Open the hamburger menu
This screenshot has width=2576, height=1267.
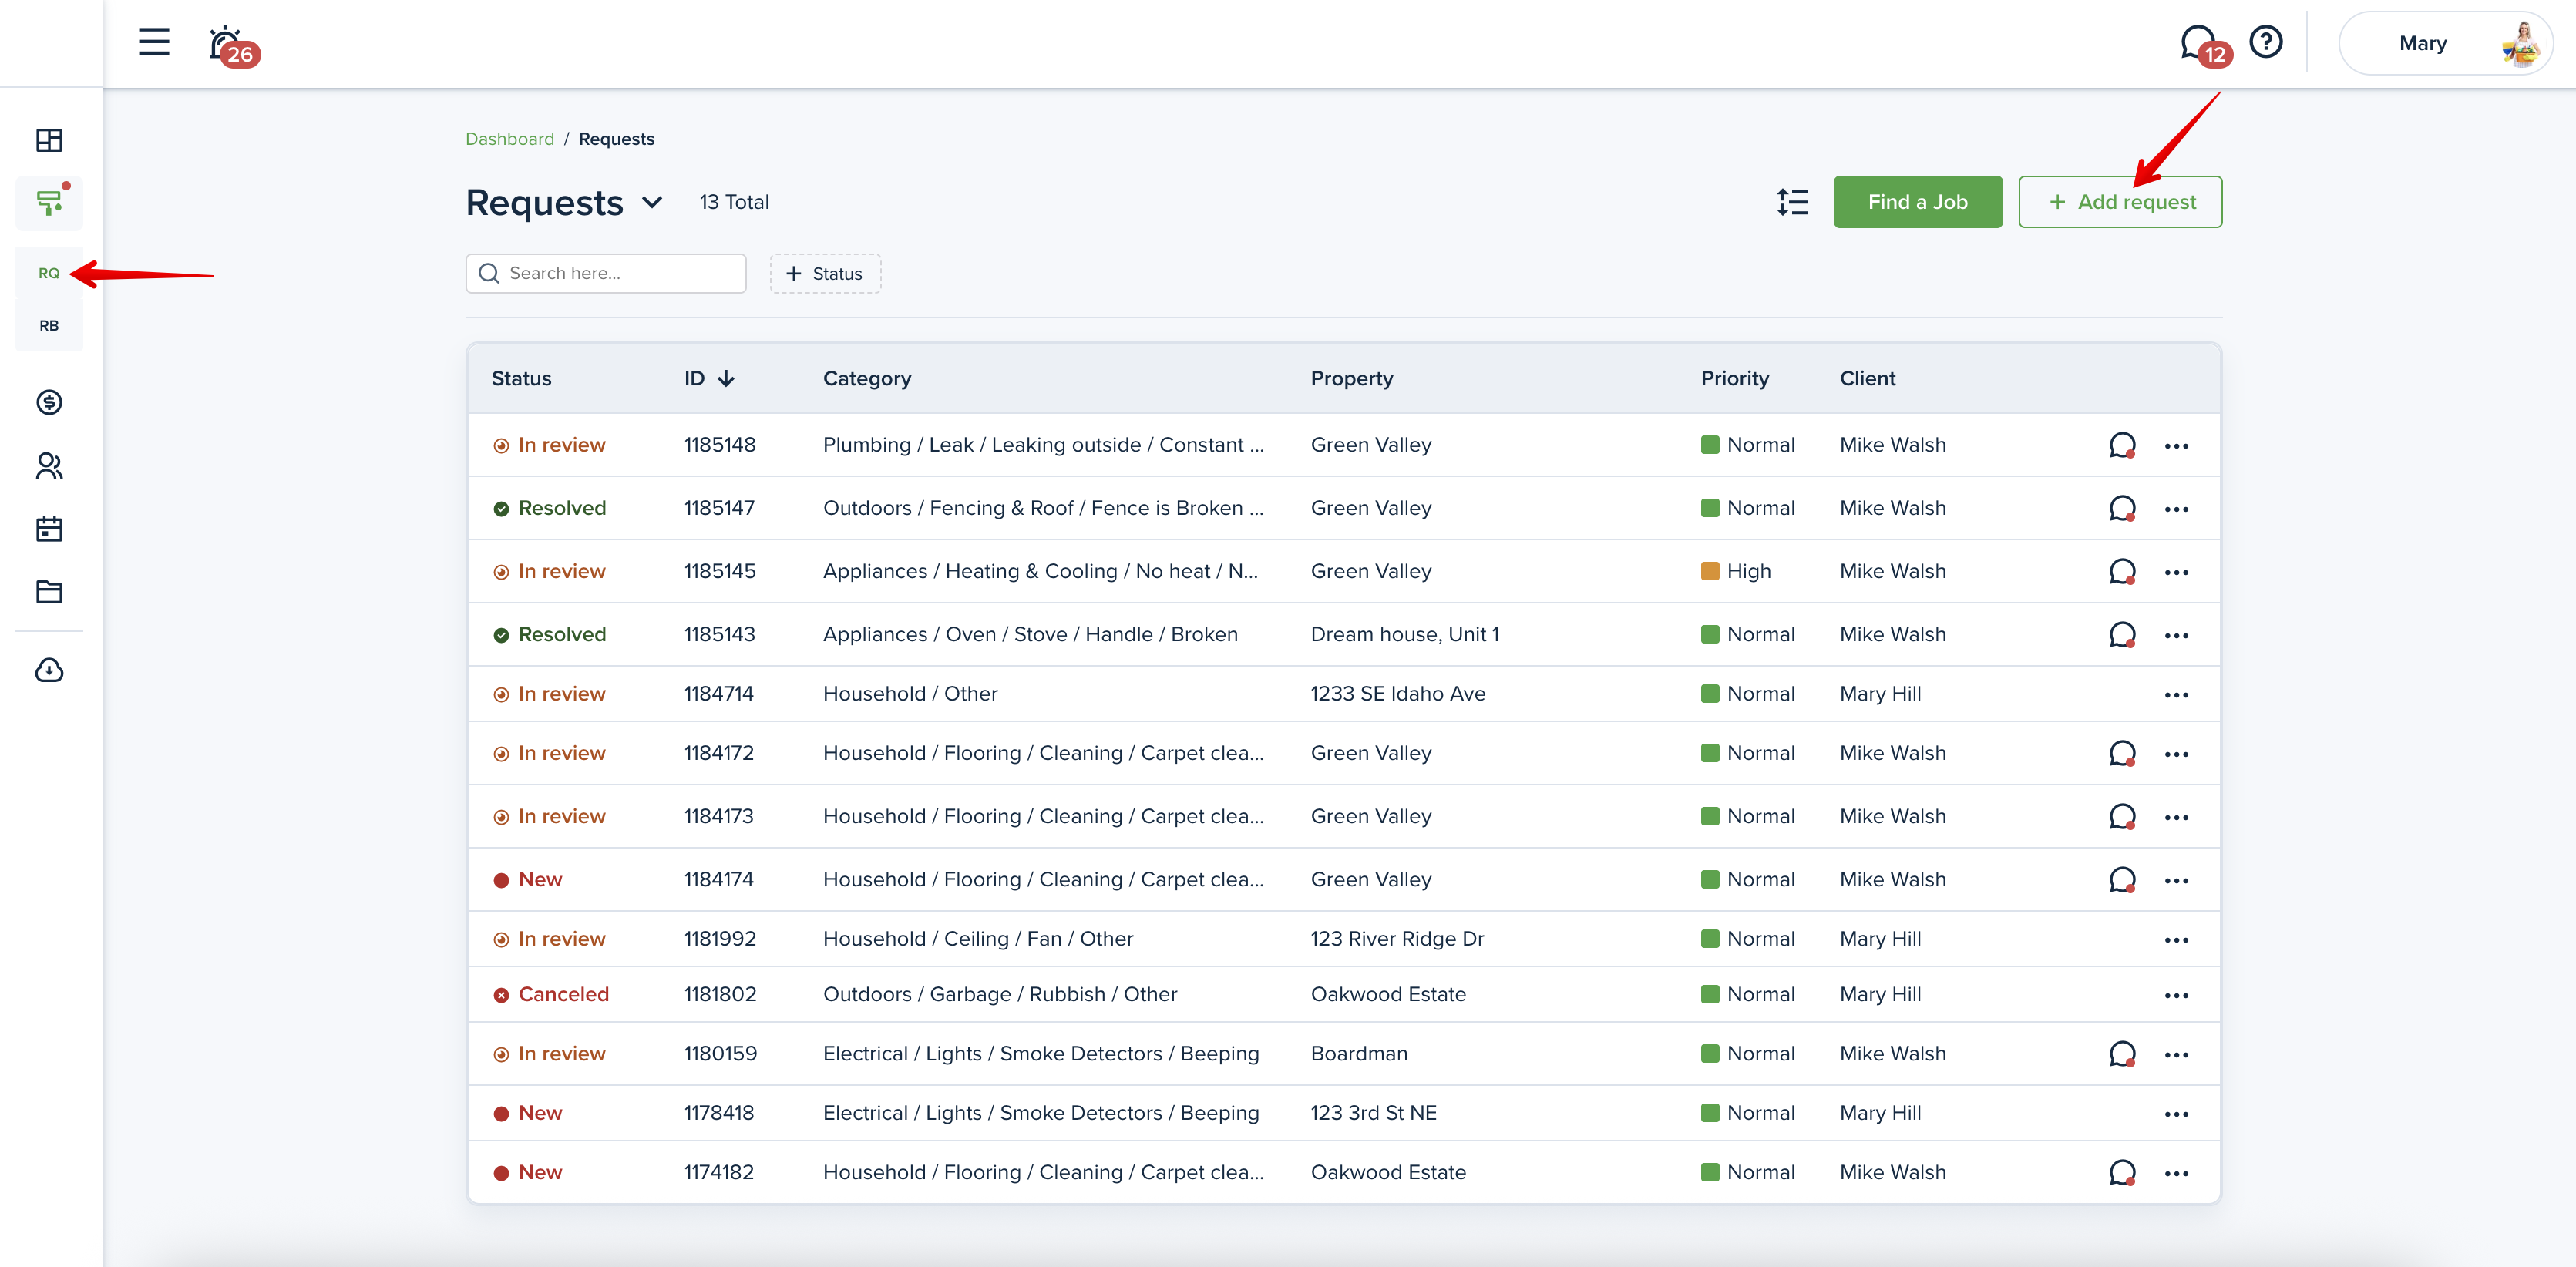click(x=153, y=42)
